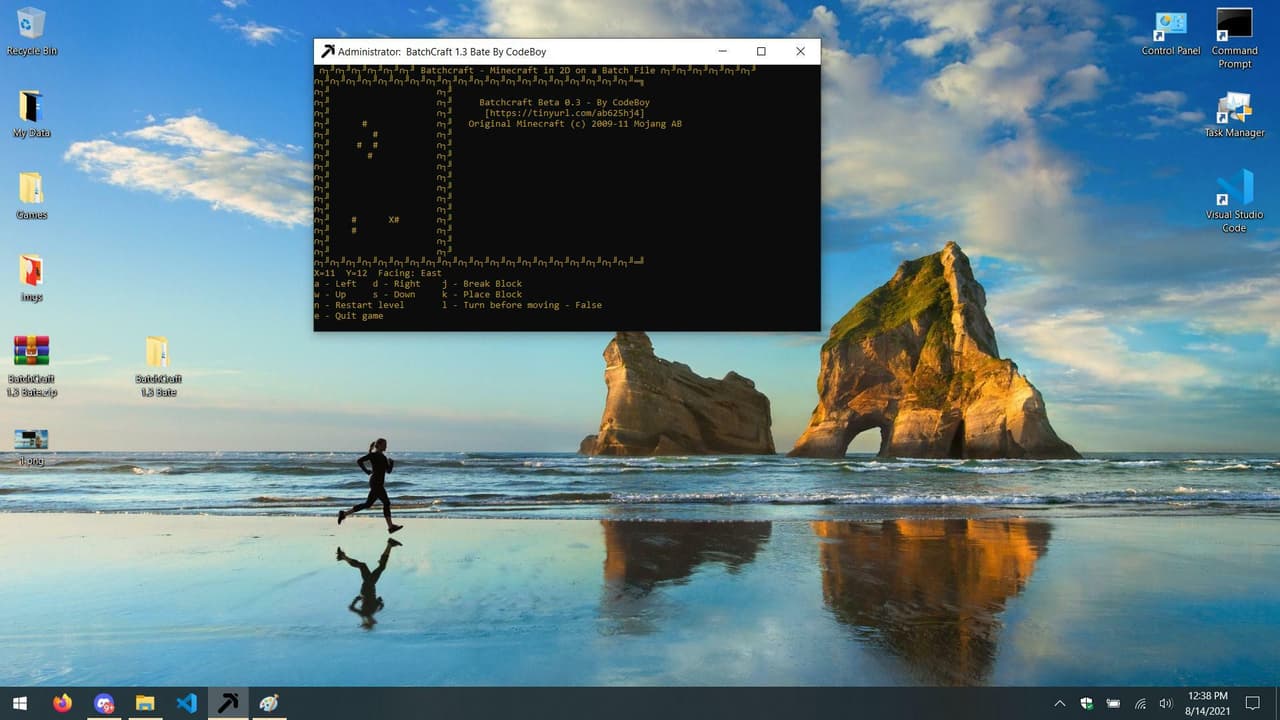Click the BatchCraft pickaxe taskbar icon
The width and height of the screenshot is (1280, 720).
(228, 703)
